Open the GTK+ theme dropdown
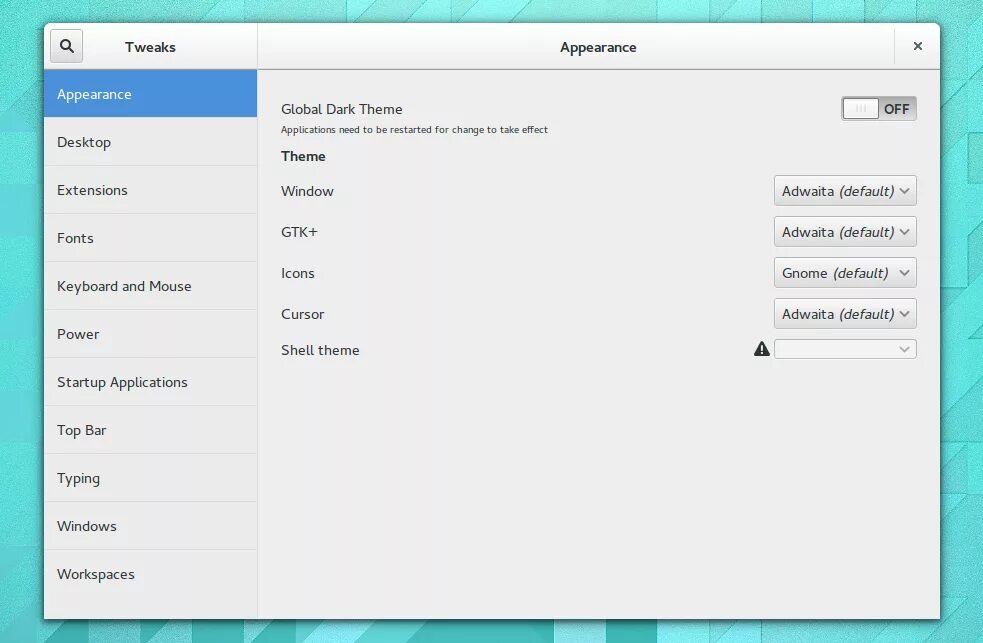 tap(845, 231)
